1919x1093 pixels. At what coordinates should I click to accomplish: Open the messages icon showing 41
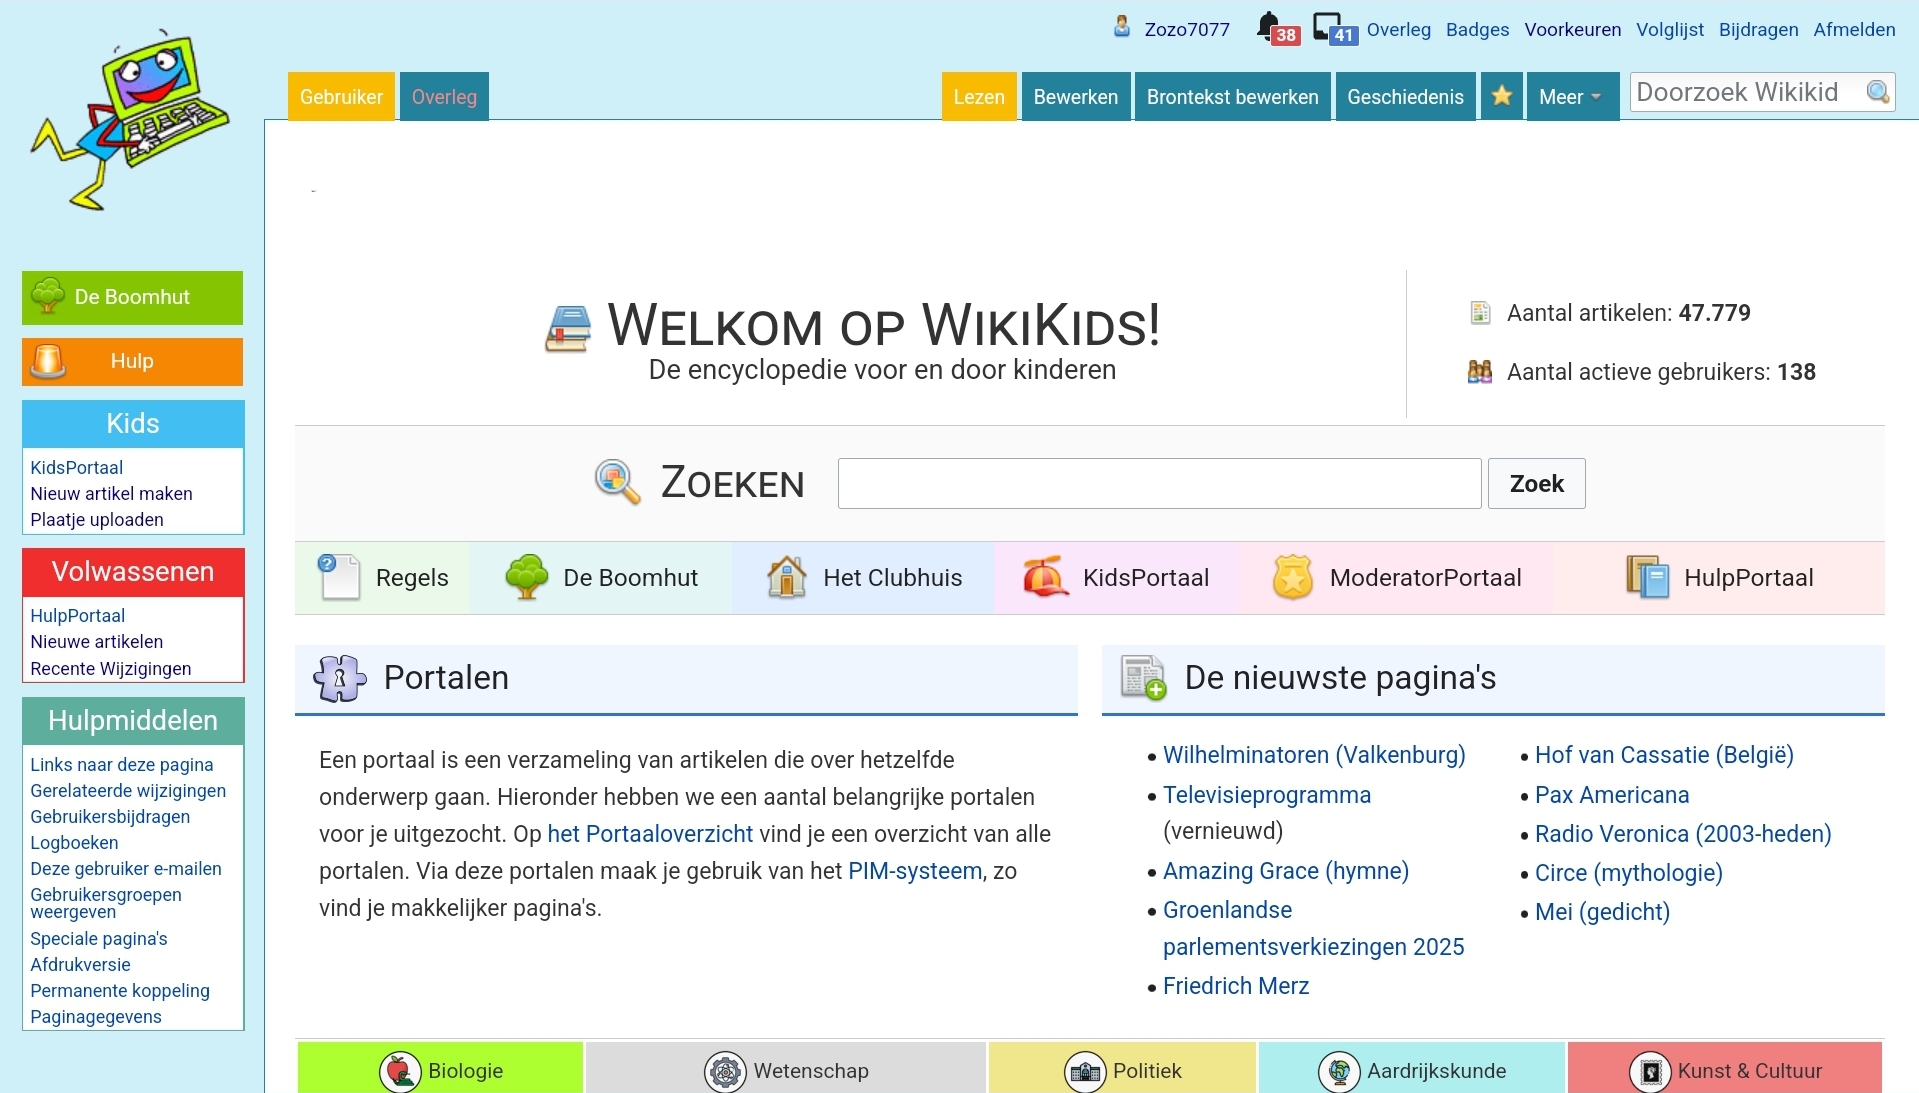(1334, 28)
